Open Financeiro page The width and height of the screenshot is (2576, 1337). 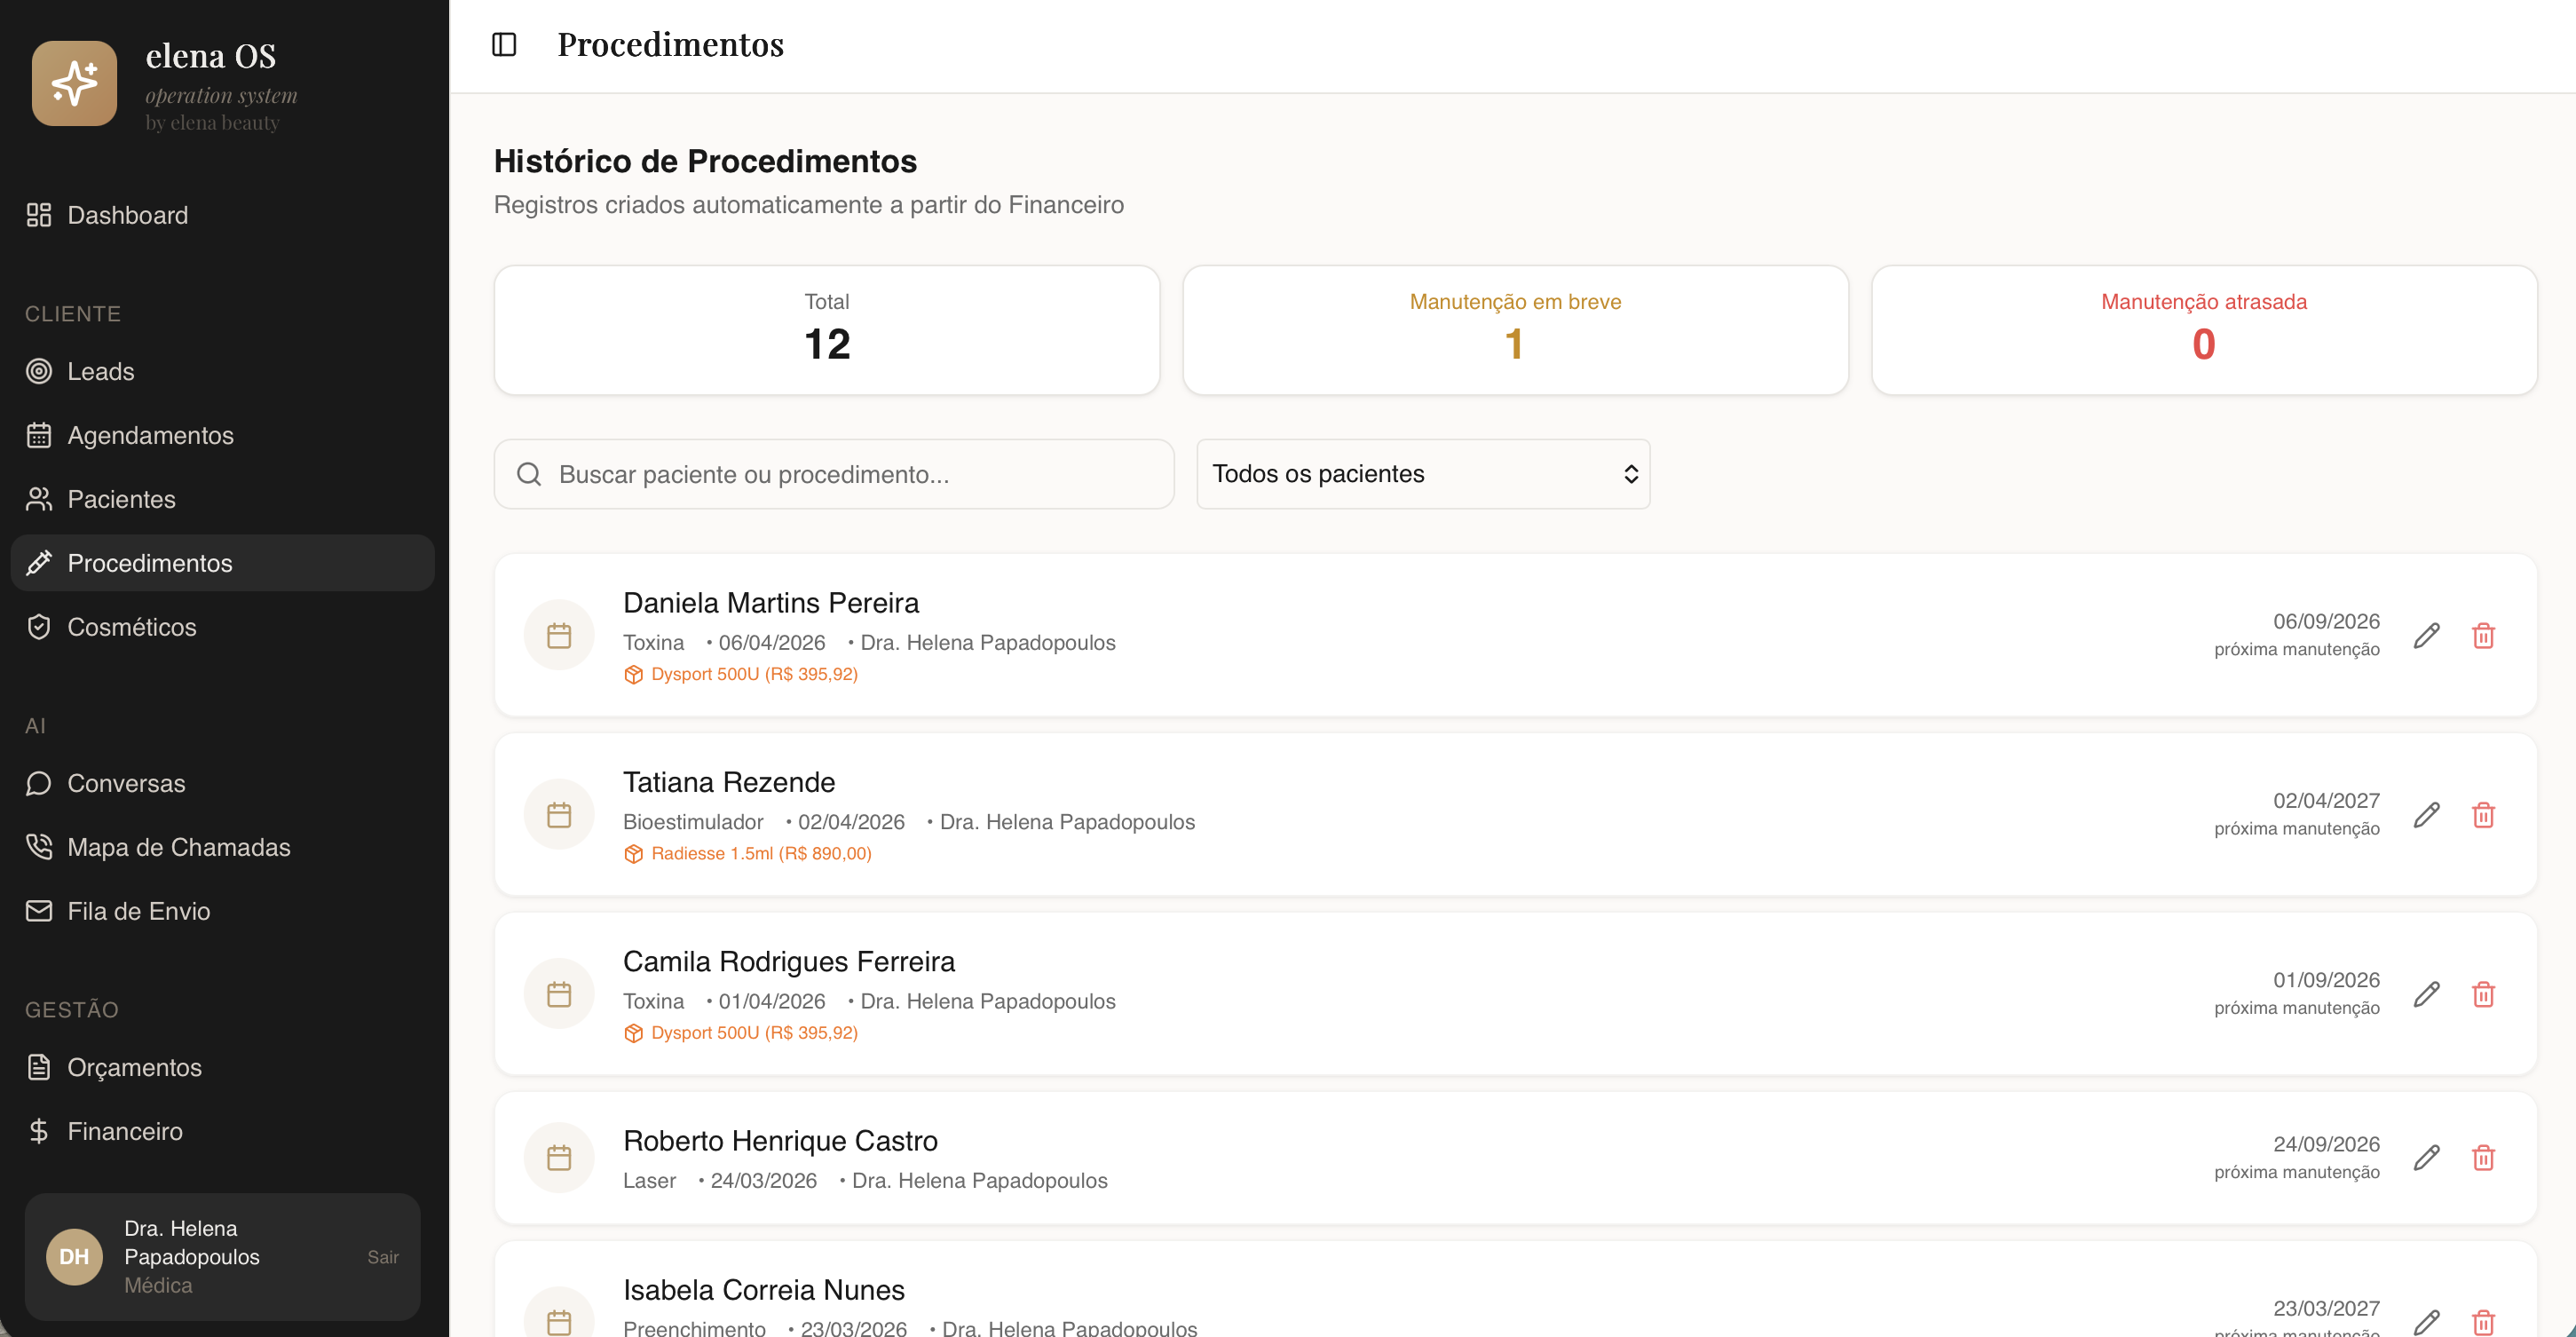[x=222, y=1131]
